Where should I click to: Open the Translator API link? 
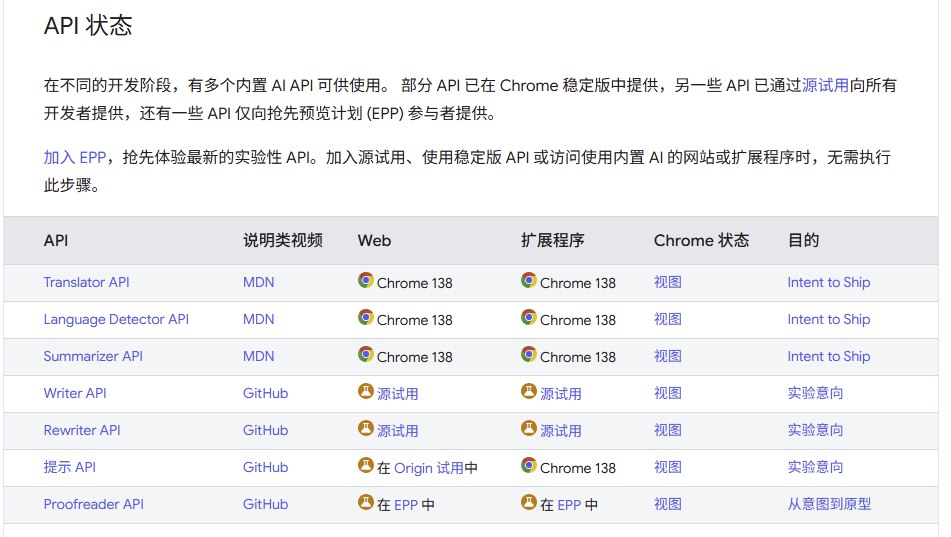click(87, 282)
